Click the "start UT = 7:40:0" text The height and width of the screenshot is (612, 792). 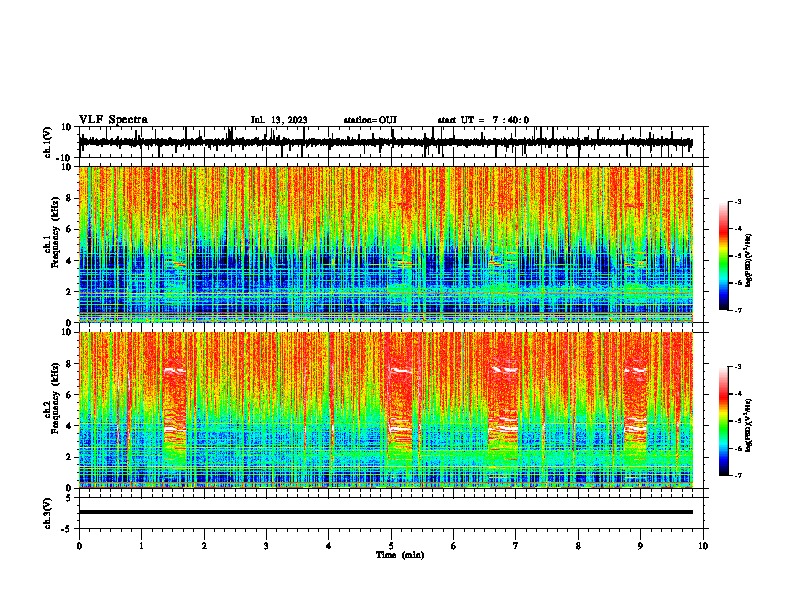click(483, 120)
